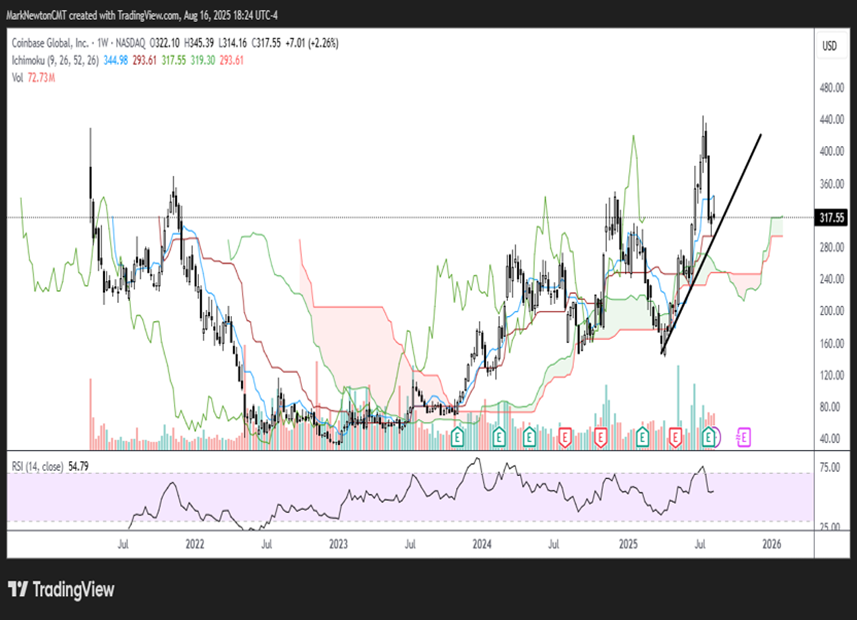Click the rightmost red earnings marker
The width and height of the screenshot is (857, 620).
pyautogui.click(x=675, y=436)
